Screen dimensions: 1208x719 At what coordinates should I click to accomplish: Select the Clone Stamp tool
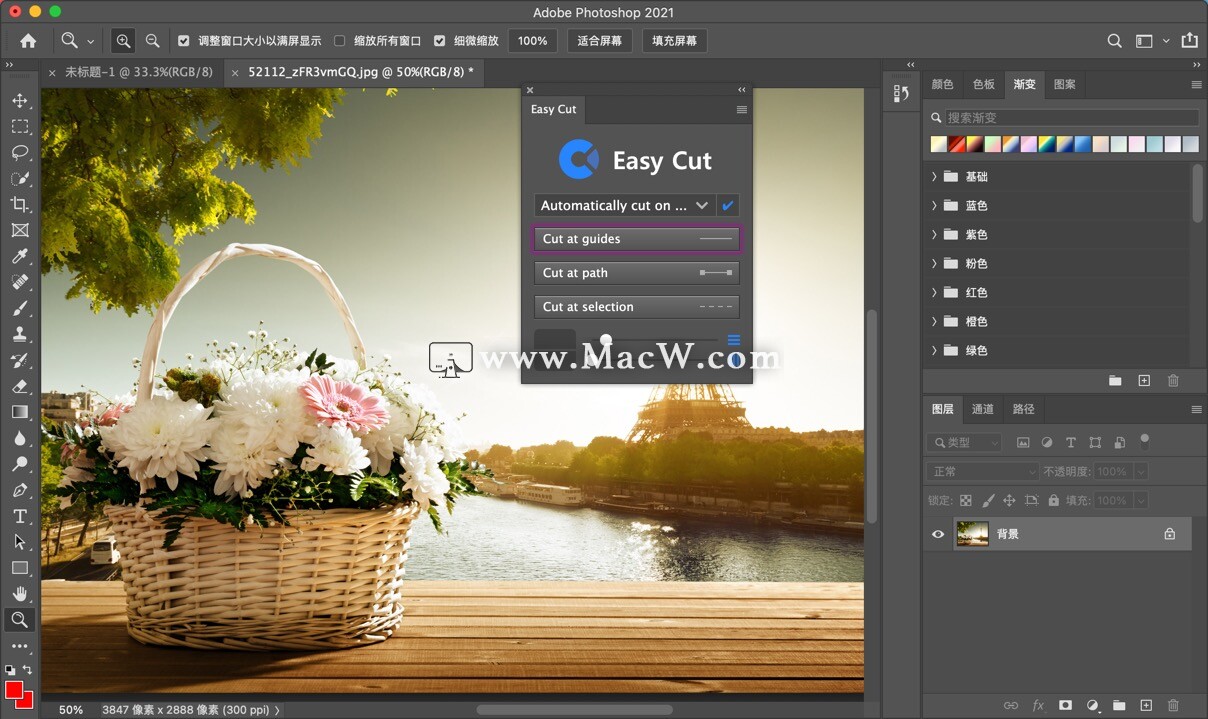(20, 335)
